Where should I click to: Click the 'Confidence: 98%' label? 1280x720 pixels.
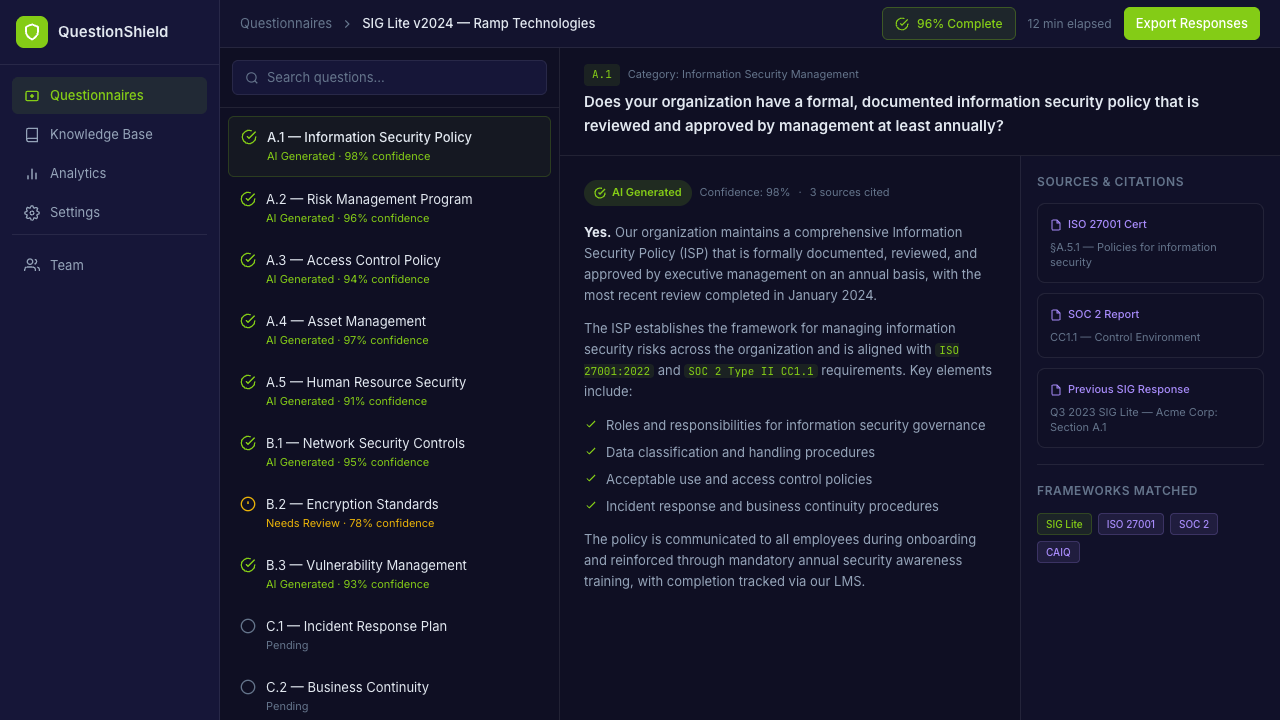point(744,192)
